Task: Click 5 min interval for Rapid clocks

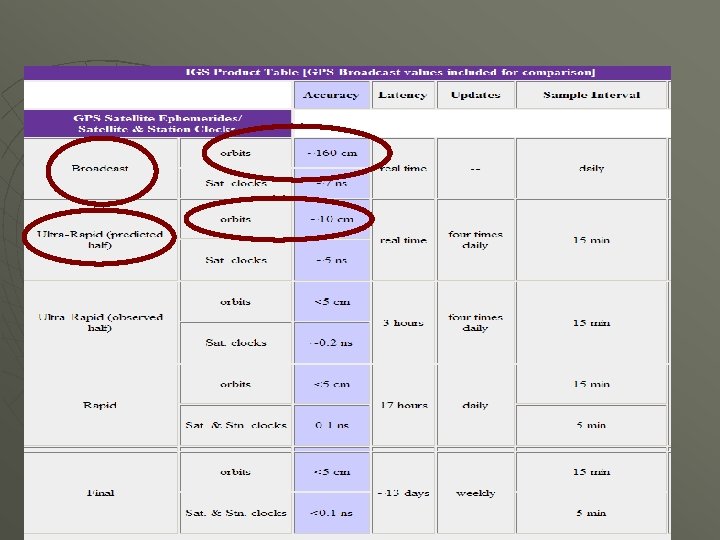Action: coord(591,426)
